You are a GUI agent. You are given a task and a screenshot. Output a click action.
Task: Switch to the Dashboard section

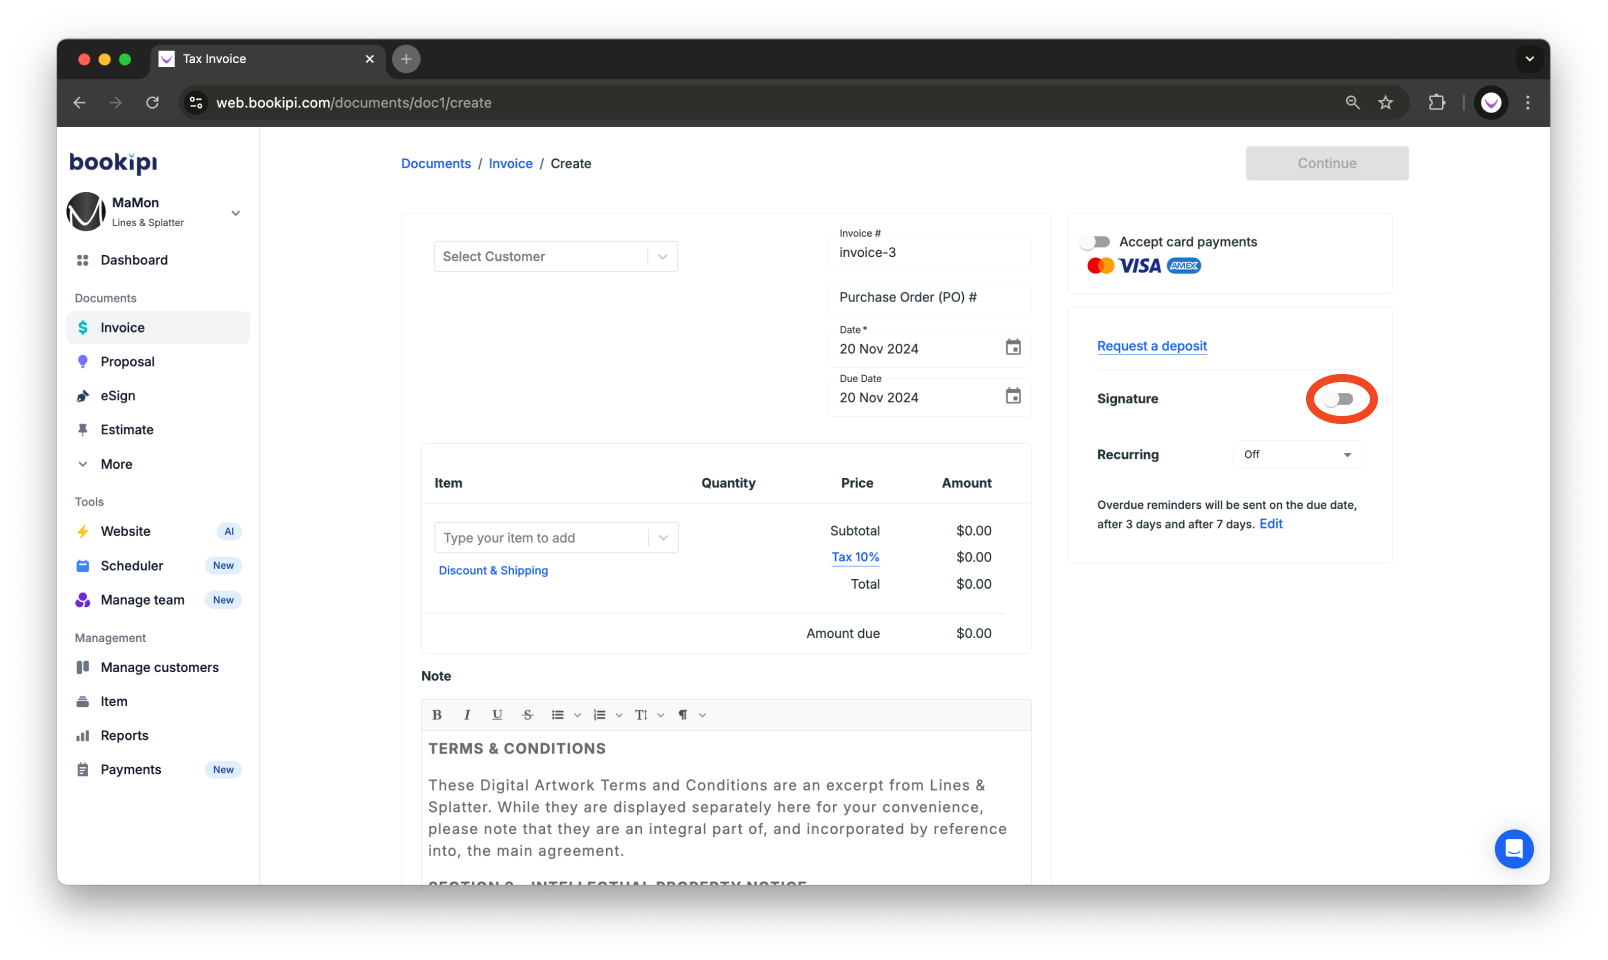[x=134, y=260]
